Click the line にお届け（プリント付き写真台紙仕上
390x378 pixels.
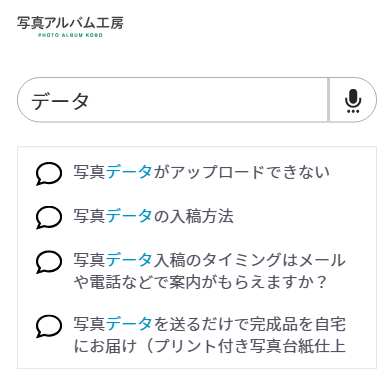209,346
